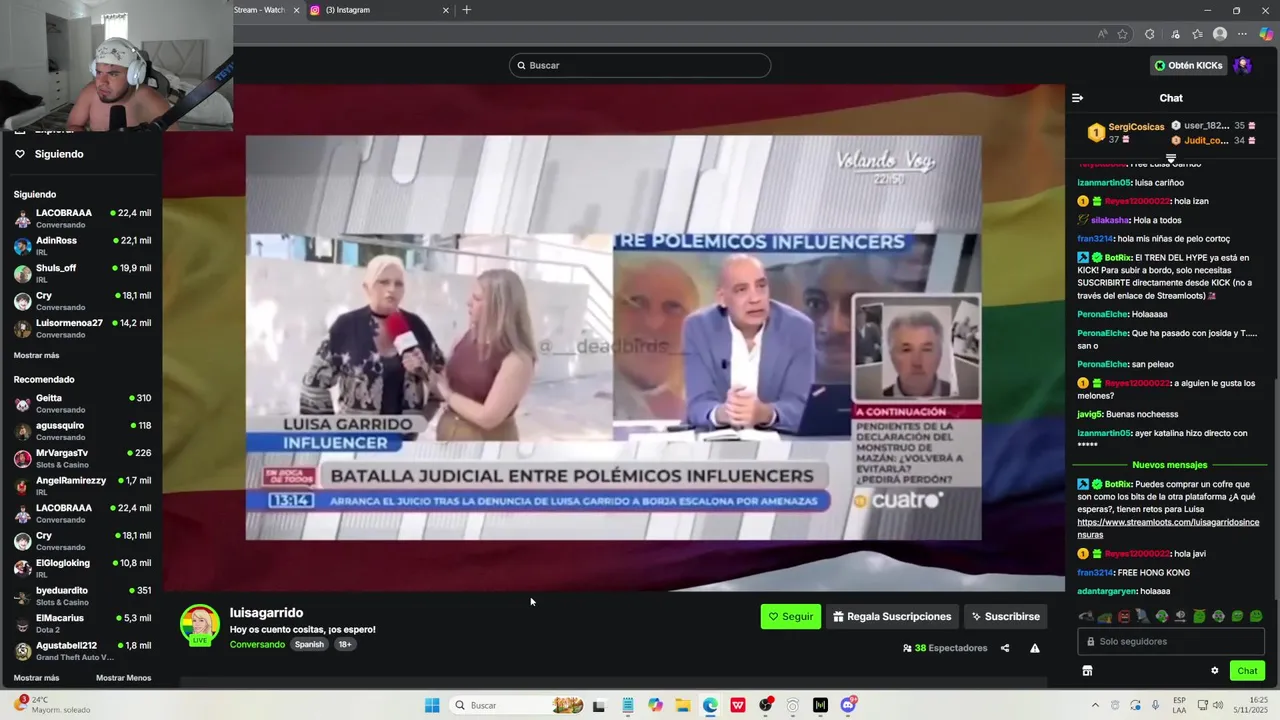This screenshot has height=720, width=1280.
Task: Open a new browser tab
Action: (x=466, y=10)
